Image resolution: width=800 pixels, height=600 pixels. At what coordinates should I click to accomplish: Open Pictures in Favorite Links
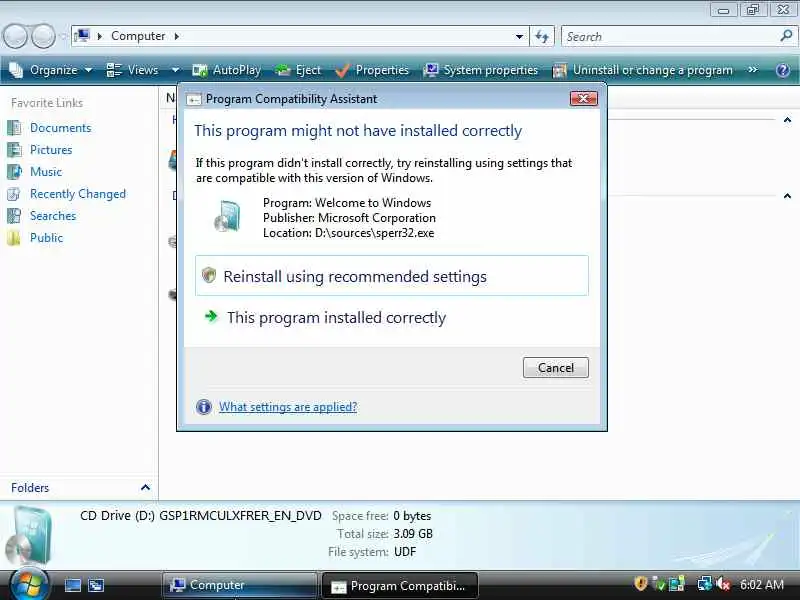tap(51, 149)
